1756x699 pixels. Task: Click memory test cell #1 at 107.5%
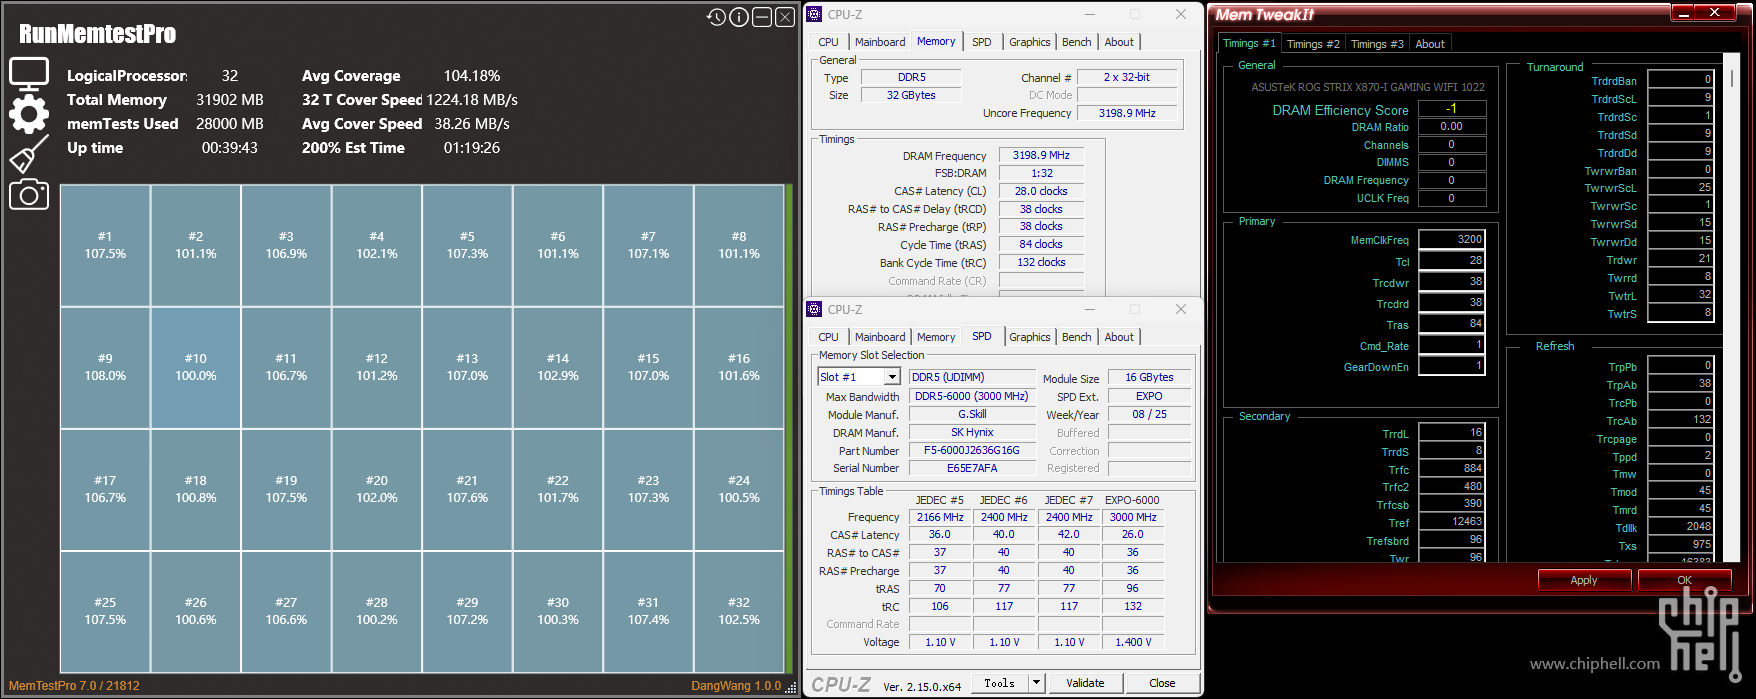click(x=105, y=246)
